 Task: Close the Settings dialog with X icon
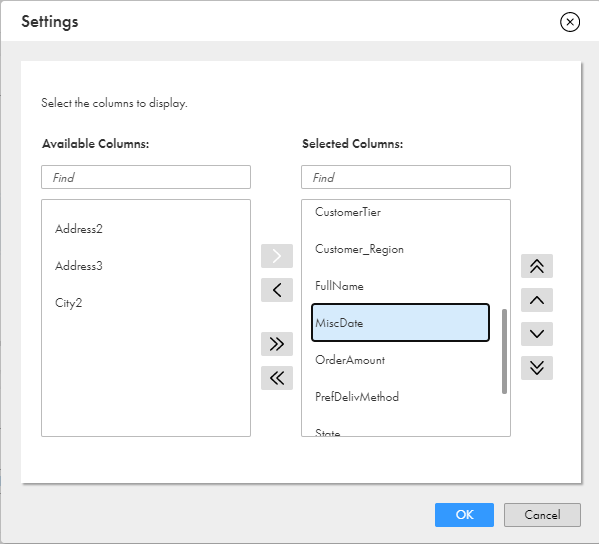pos(570,22)
